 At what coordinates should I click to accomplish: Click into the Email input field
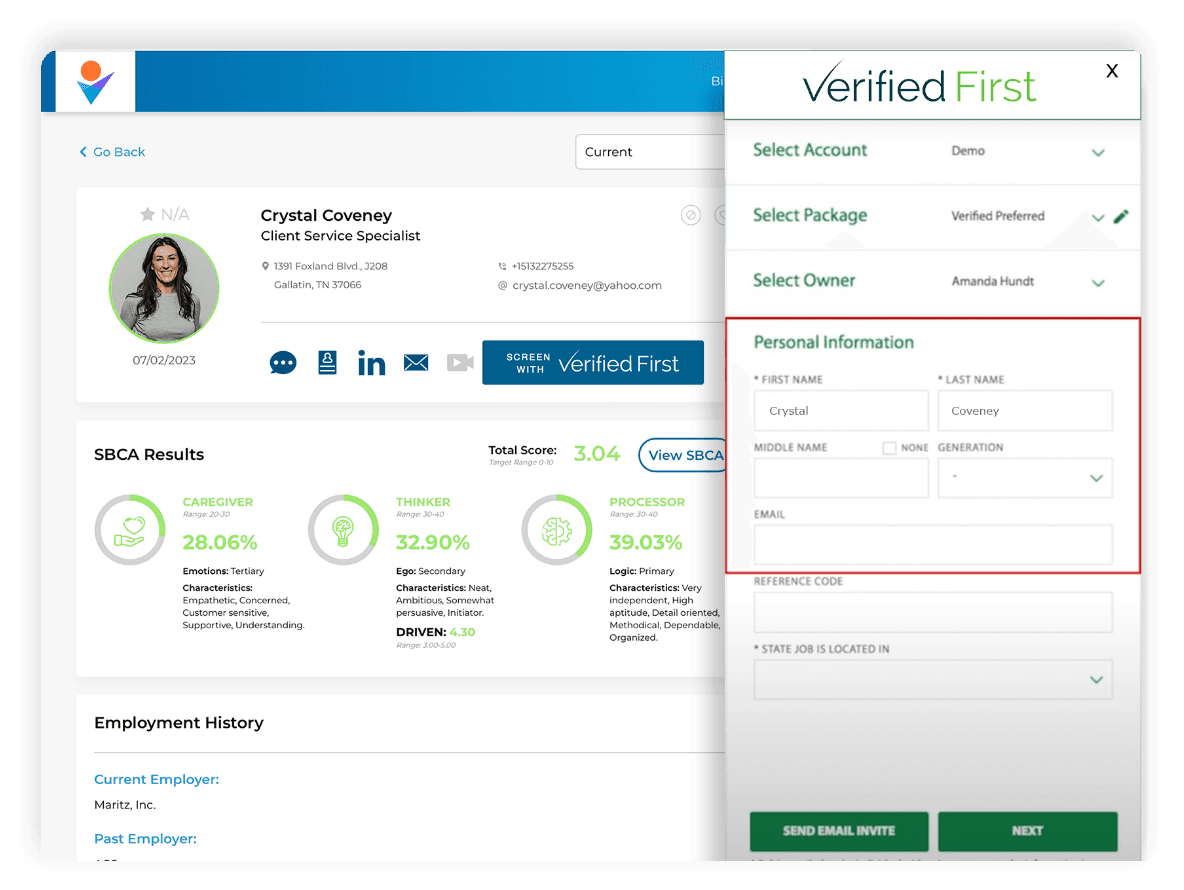[932, 545]
